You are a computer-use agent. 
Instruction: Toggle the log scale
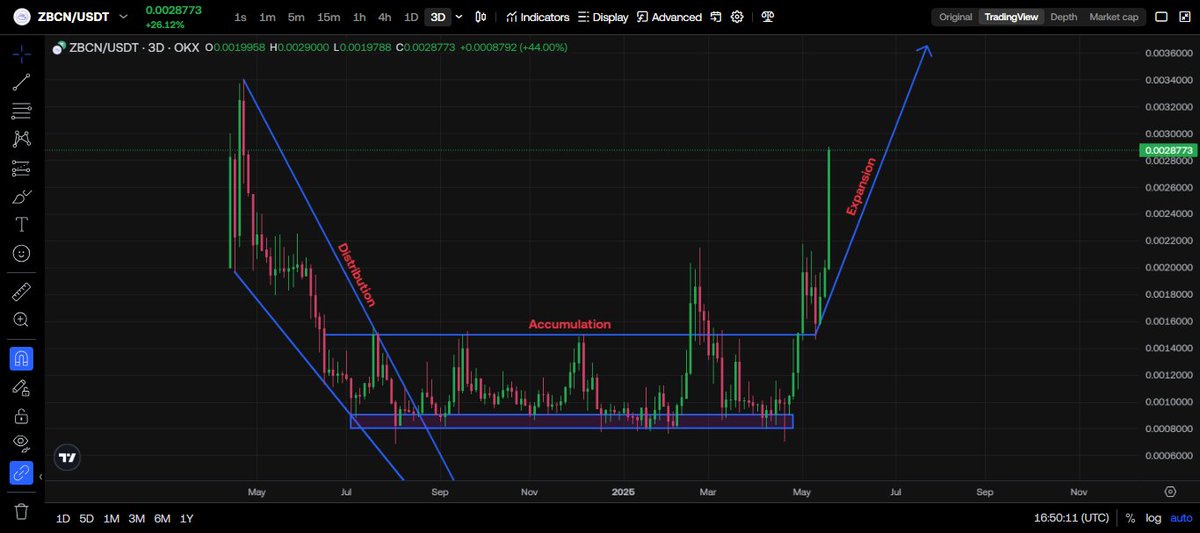point(1154,518)
